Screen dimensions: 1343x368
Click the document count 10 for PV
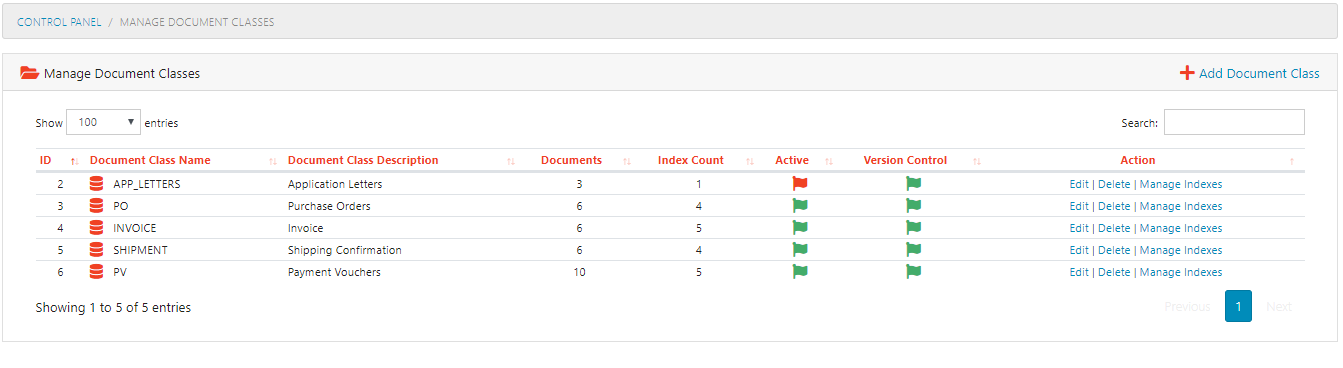click(579, 272)
